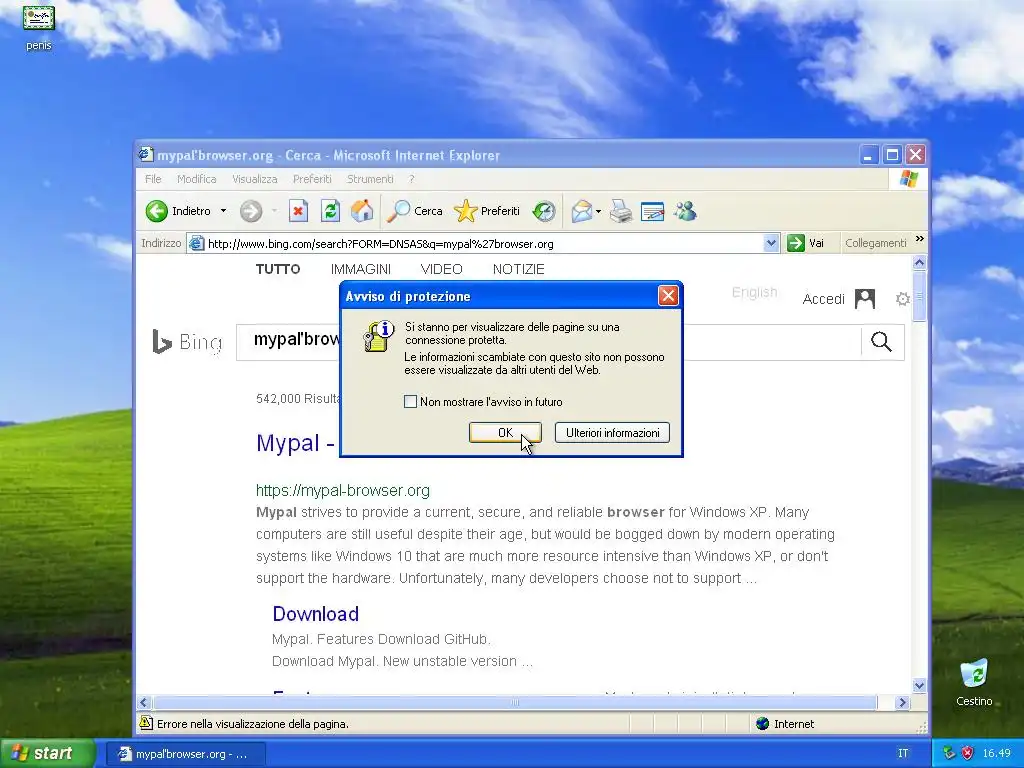Click the Ulteriori informazioni button
Image resolution: width=1024 pixels, height=768 pixels.
pos(613,432)
